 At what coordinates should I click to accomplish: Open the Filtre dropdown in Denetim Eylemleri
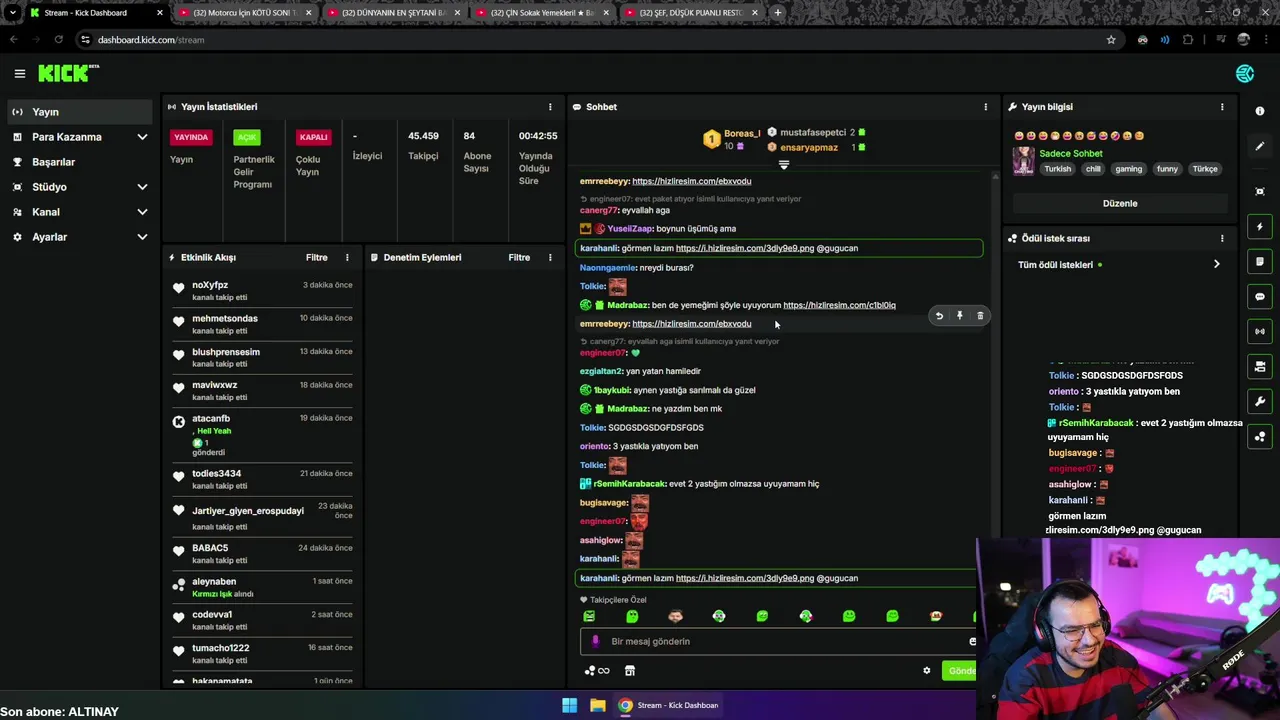tap(519, 257)
